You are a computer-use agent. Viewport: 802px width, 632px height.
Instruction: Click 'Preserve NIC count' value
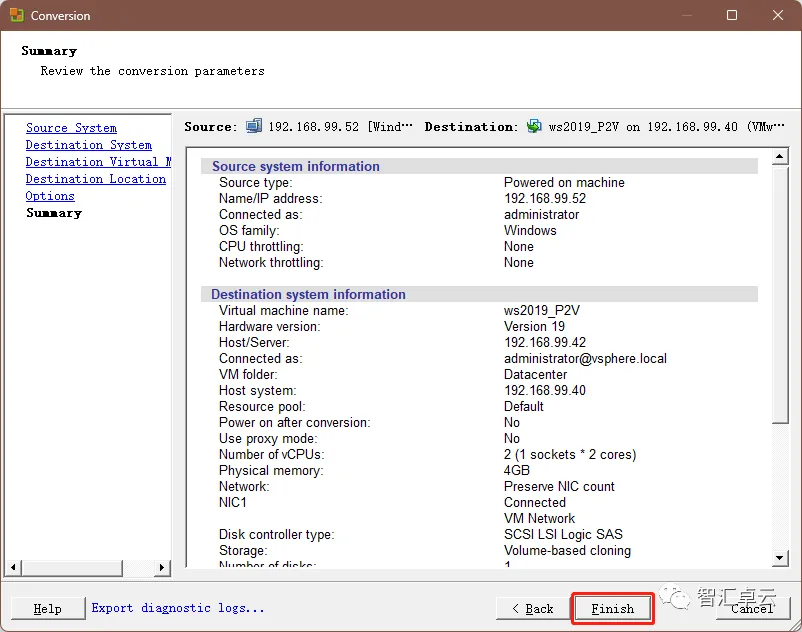[x=559, y=486]
